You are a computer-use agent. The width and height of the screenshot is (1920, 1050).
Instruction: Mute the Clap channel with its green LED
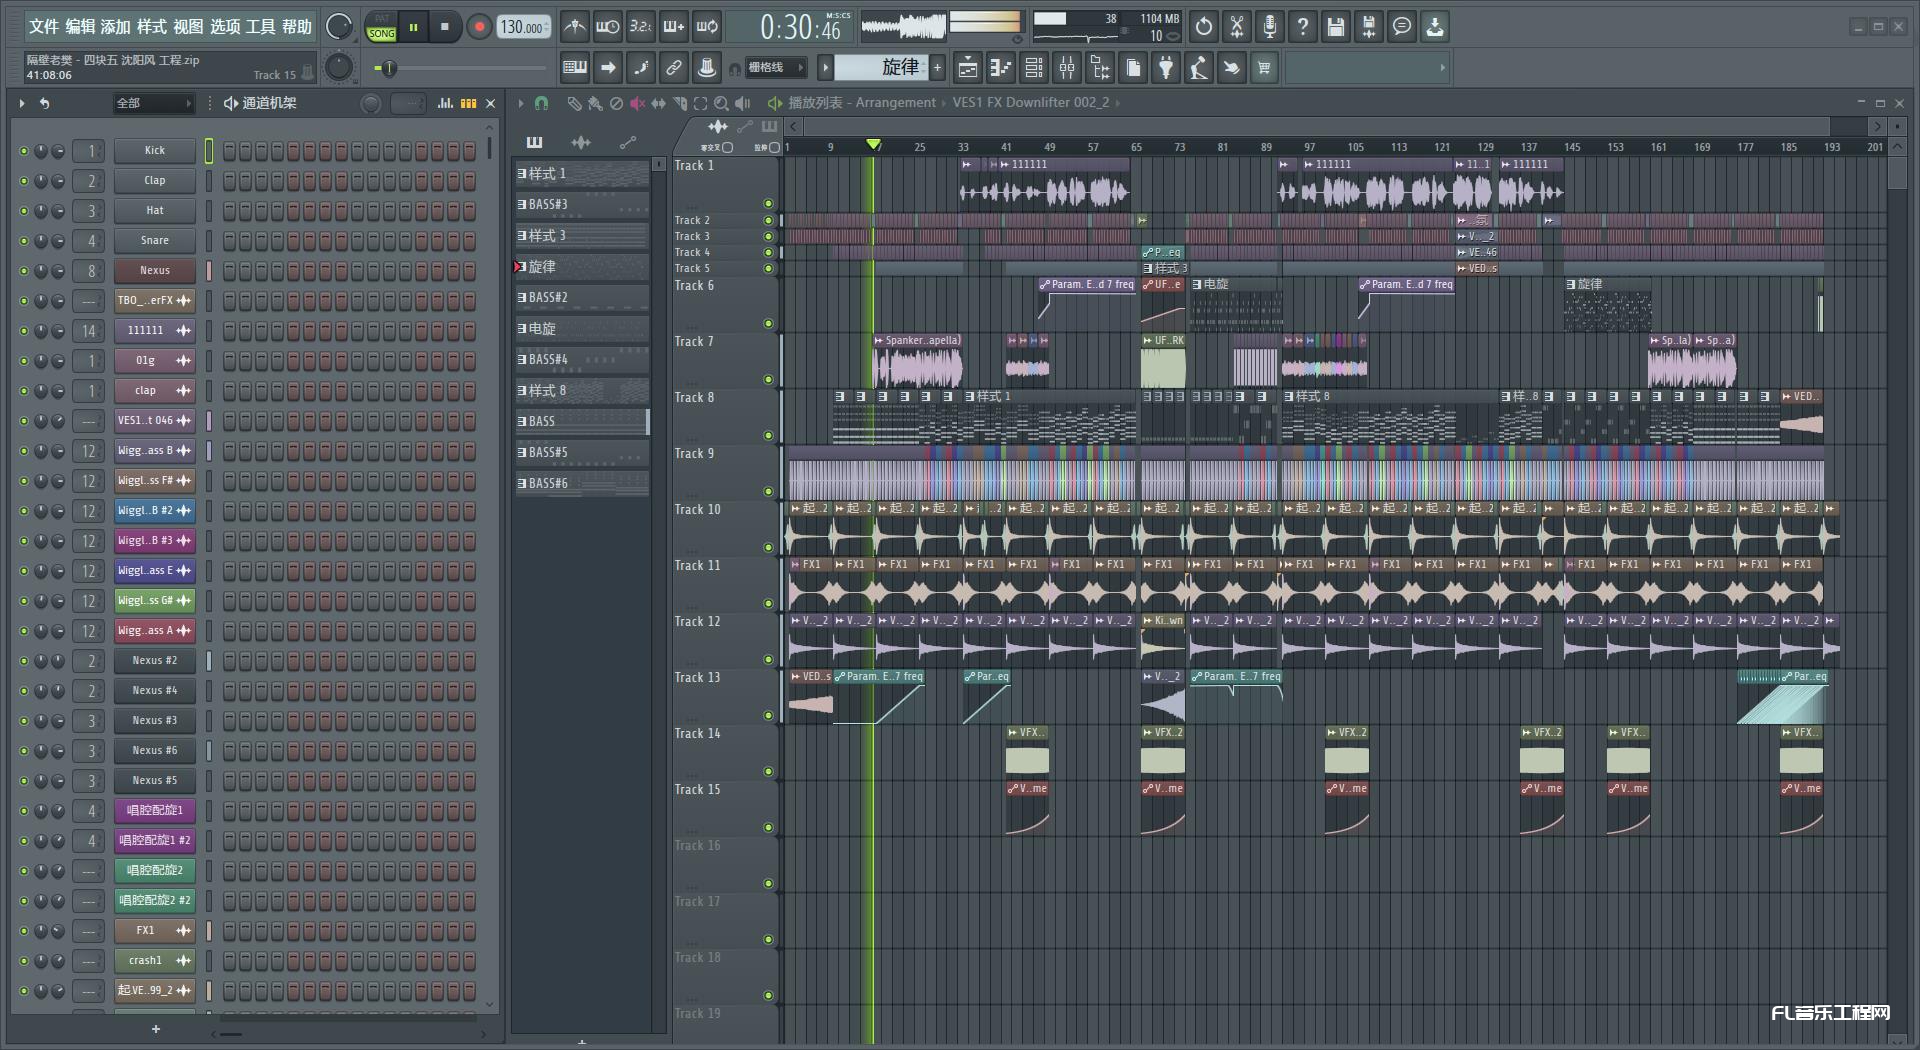pos(24,181)
